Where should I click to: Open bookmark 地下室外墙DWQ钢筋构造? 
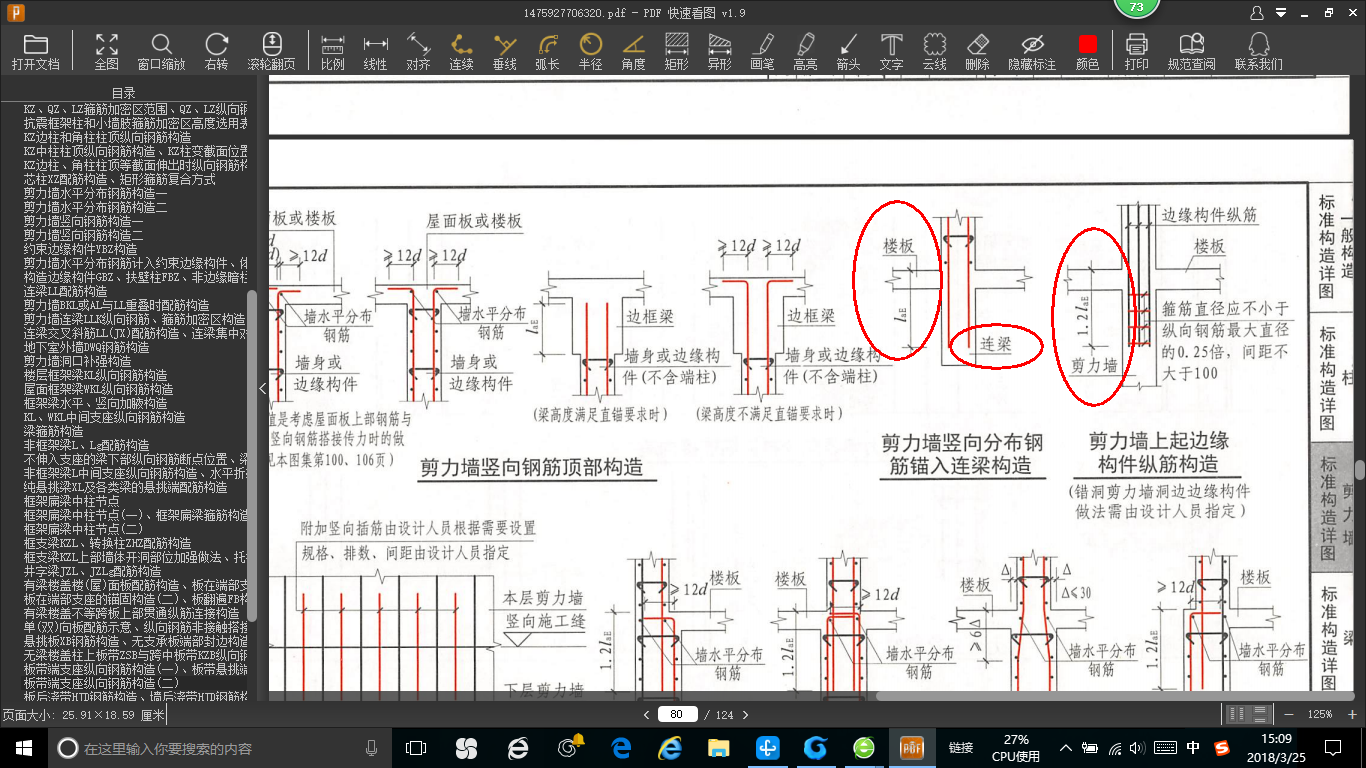86,346
